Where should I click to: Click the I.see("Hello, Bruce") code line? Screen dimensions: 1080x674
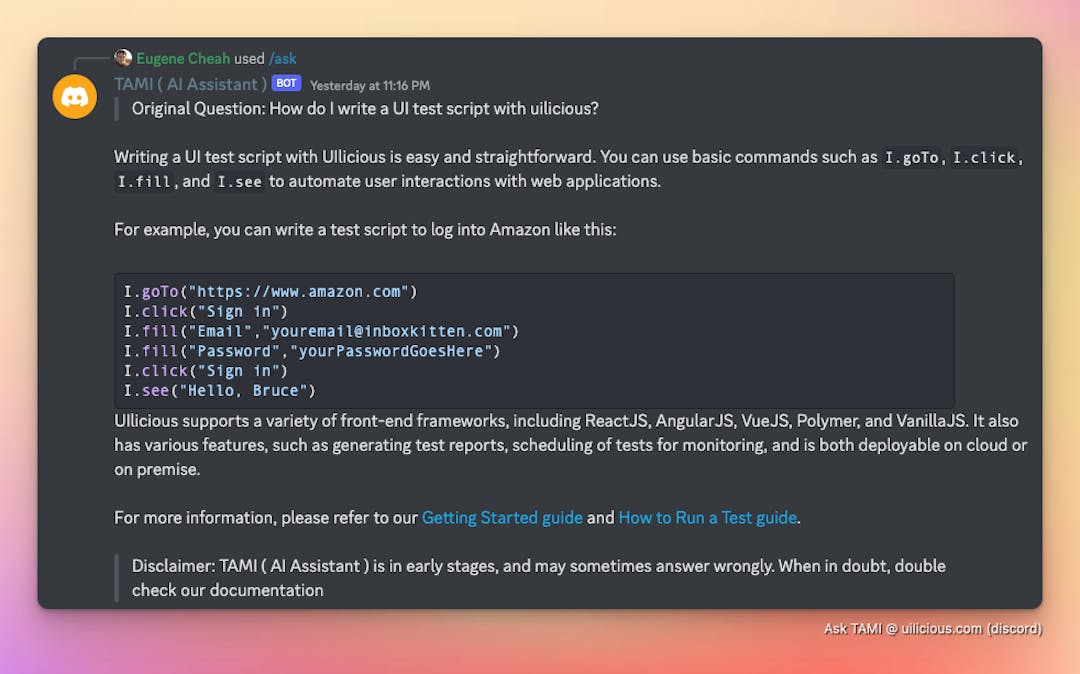pos(219,390)
